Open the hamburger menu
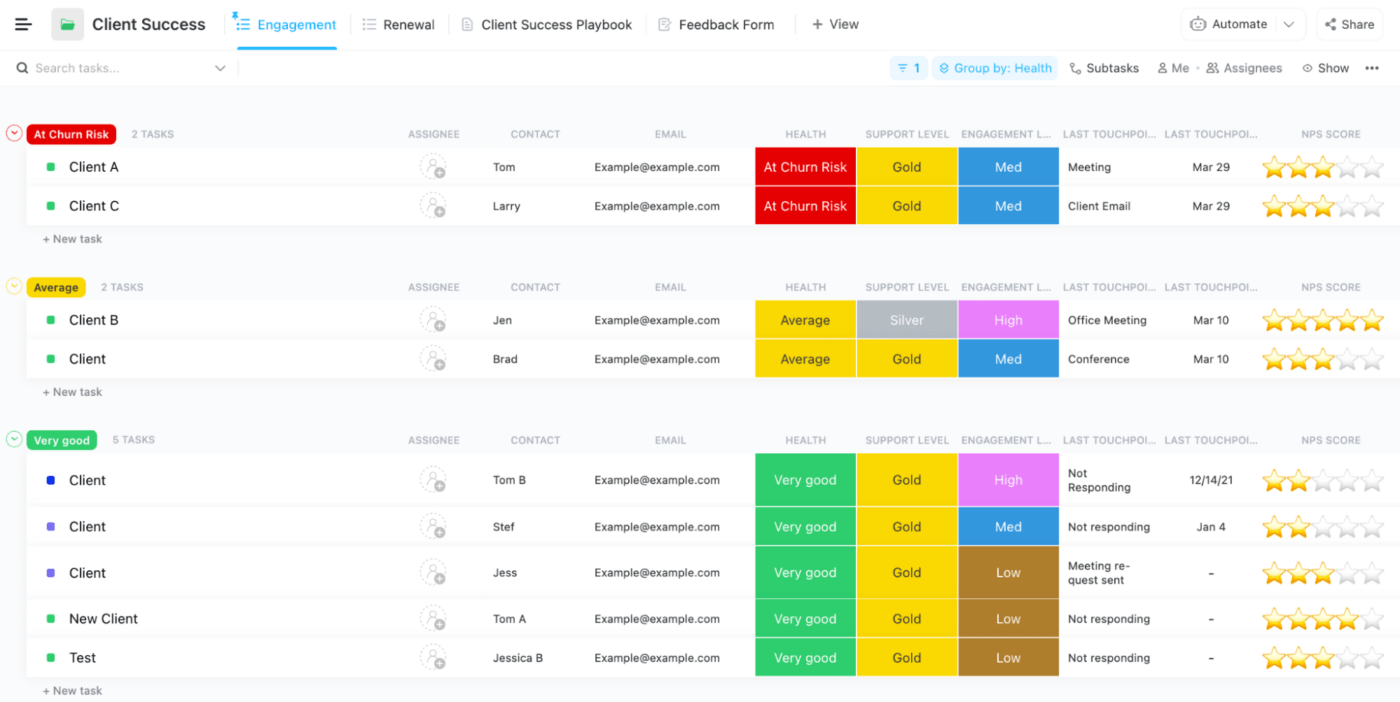 pyautogui.click(x=22, y=23)
